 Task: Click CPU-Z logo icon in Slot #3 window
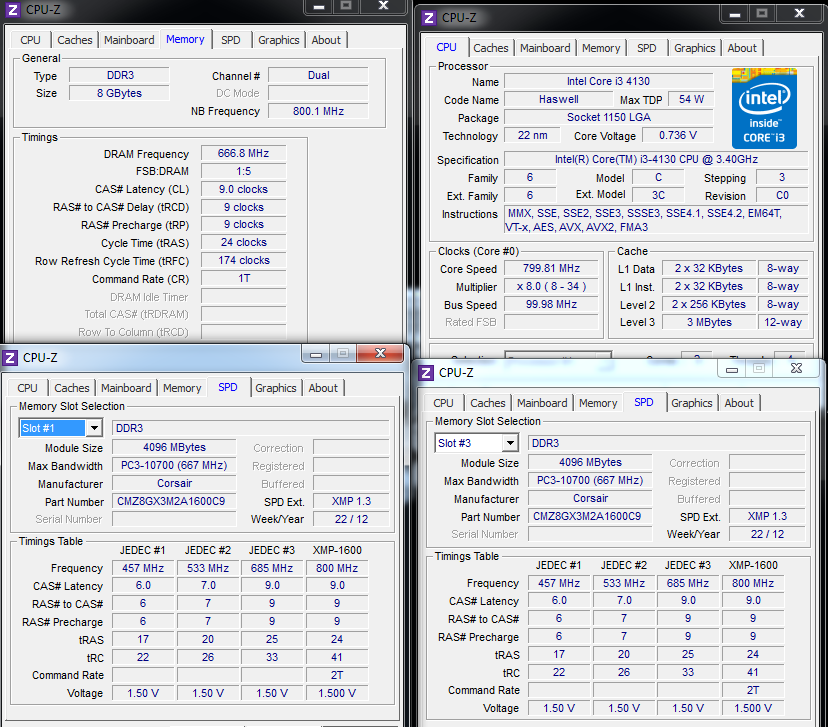click(x=426, y=373)
